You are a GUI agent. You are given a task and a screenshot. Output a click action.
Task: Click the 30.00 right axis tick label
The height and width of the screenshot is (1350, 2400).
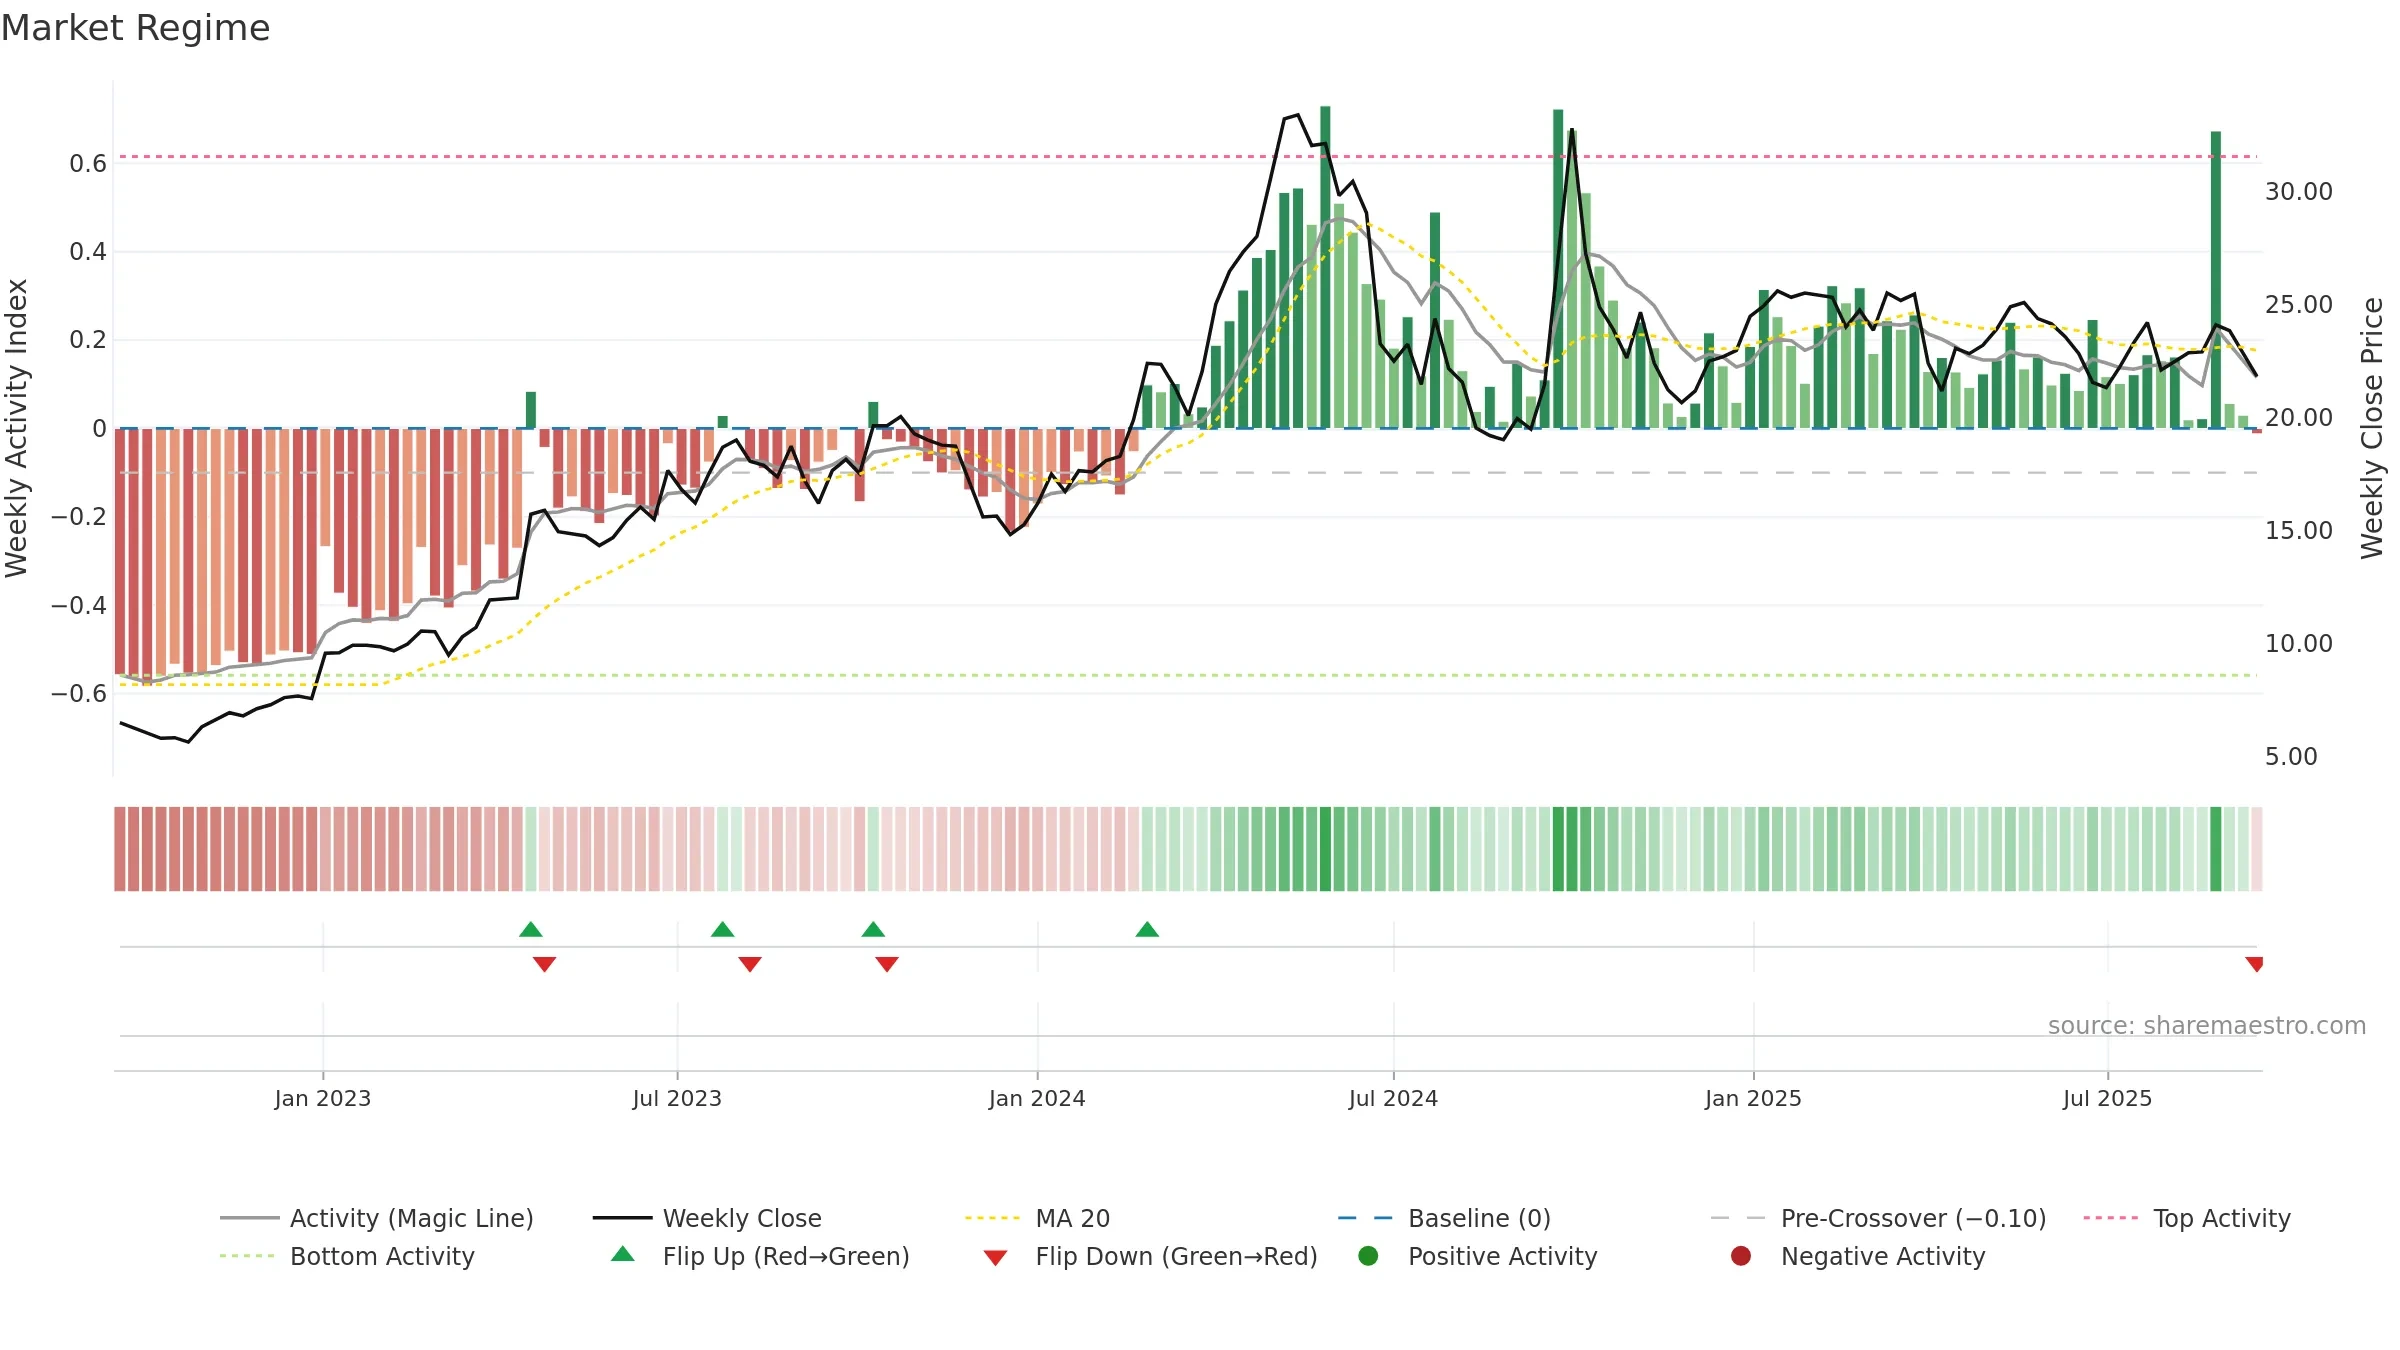2298,191
